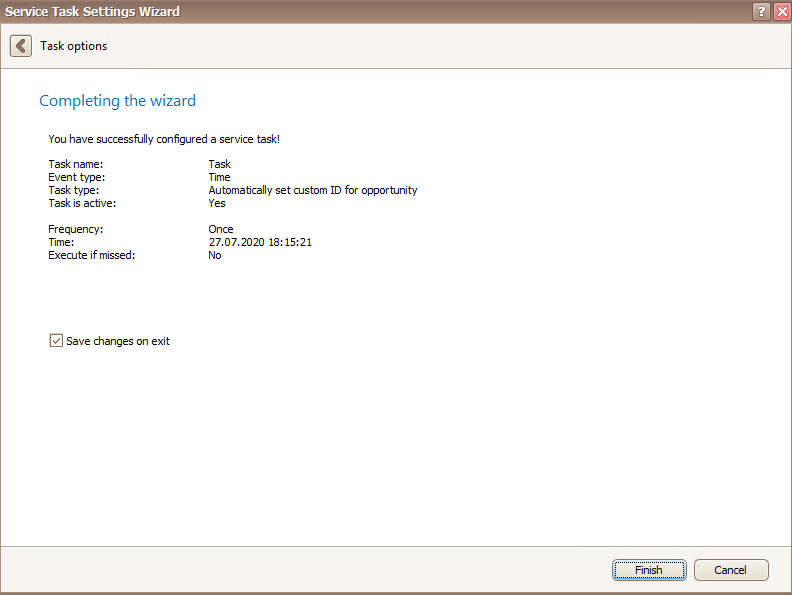Select the 'Execute if missed:' label
Image resolution: width=792 pixels, height=595 pixels.
91,255
